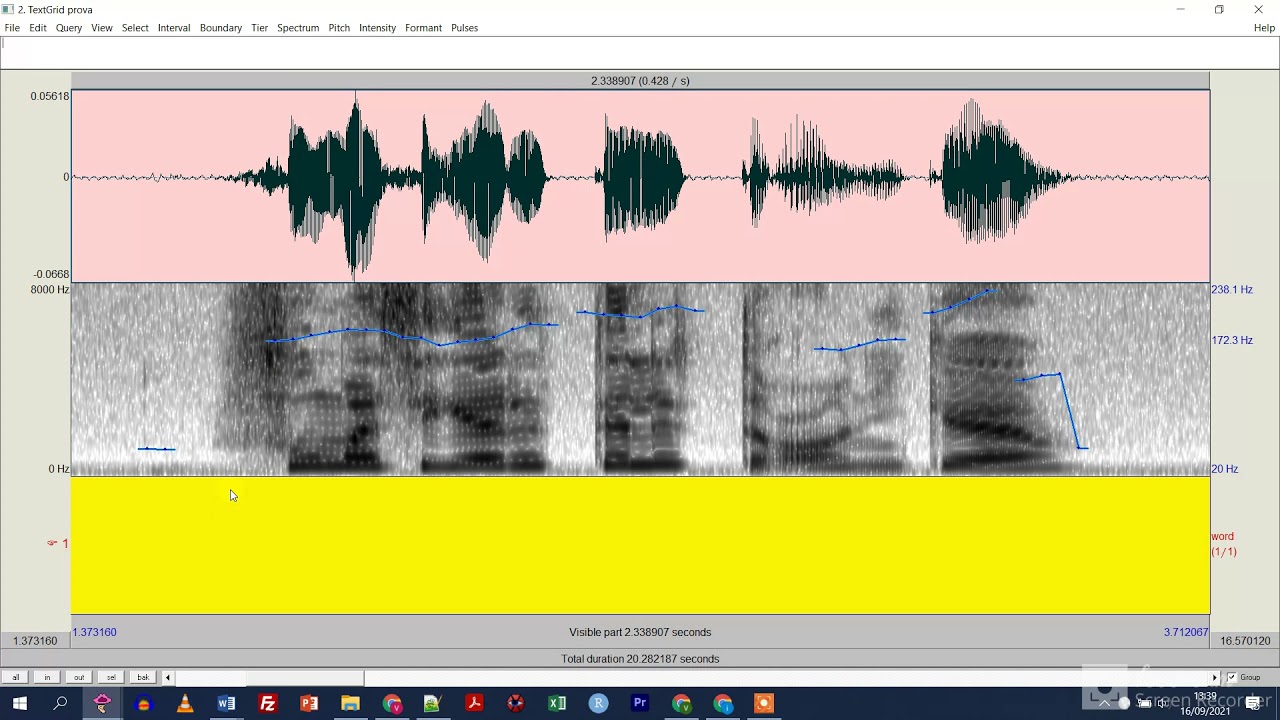Open FileZilla from taskbar

point(268,704)
